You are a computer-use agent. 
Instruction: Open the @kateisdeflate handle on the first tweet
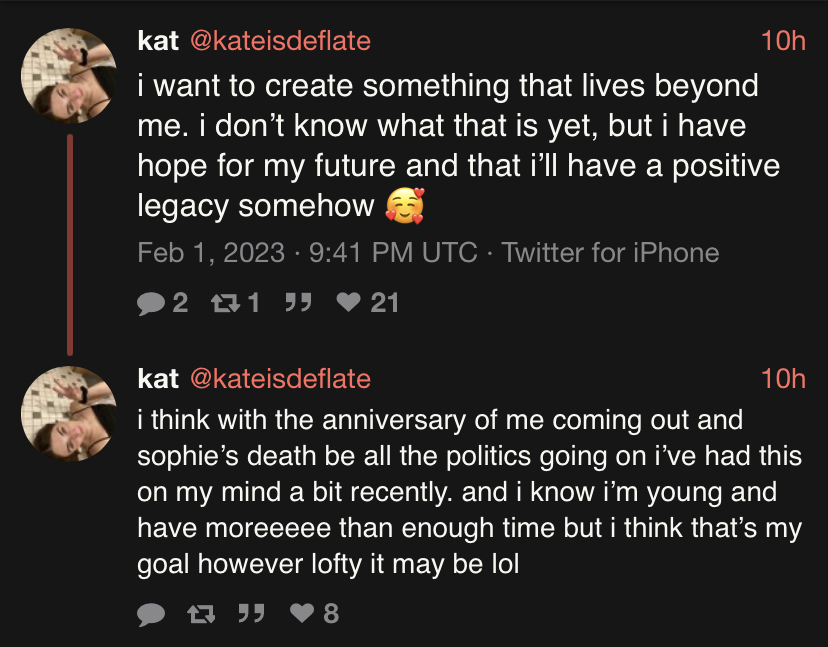(x=279, y=40)
